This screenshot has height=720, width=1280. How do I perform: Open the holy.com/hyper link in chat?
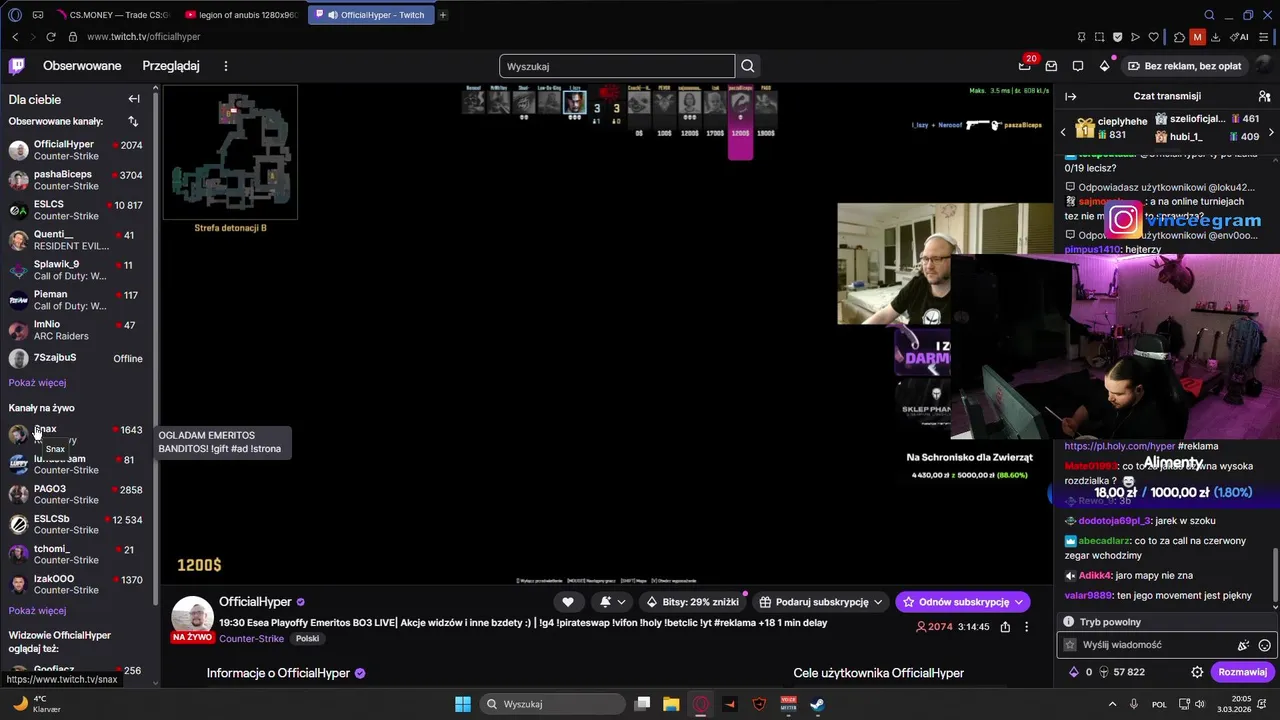pos(1119,446)
